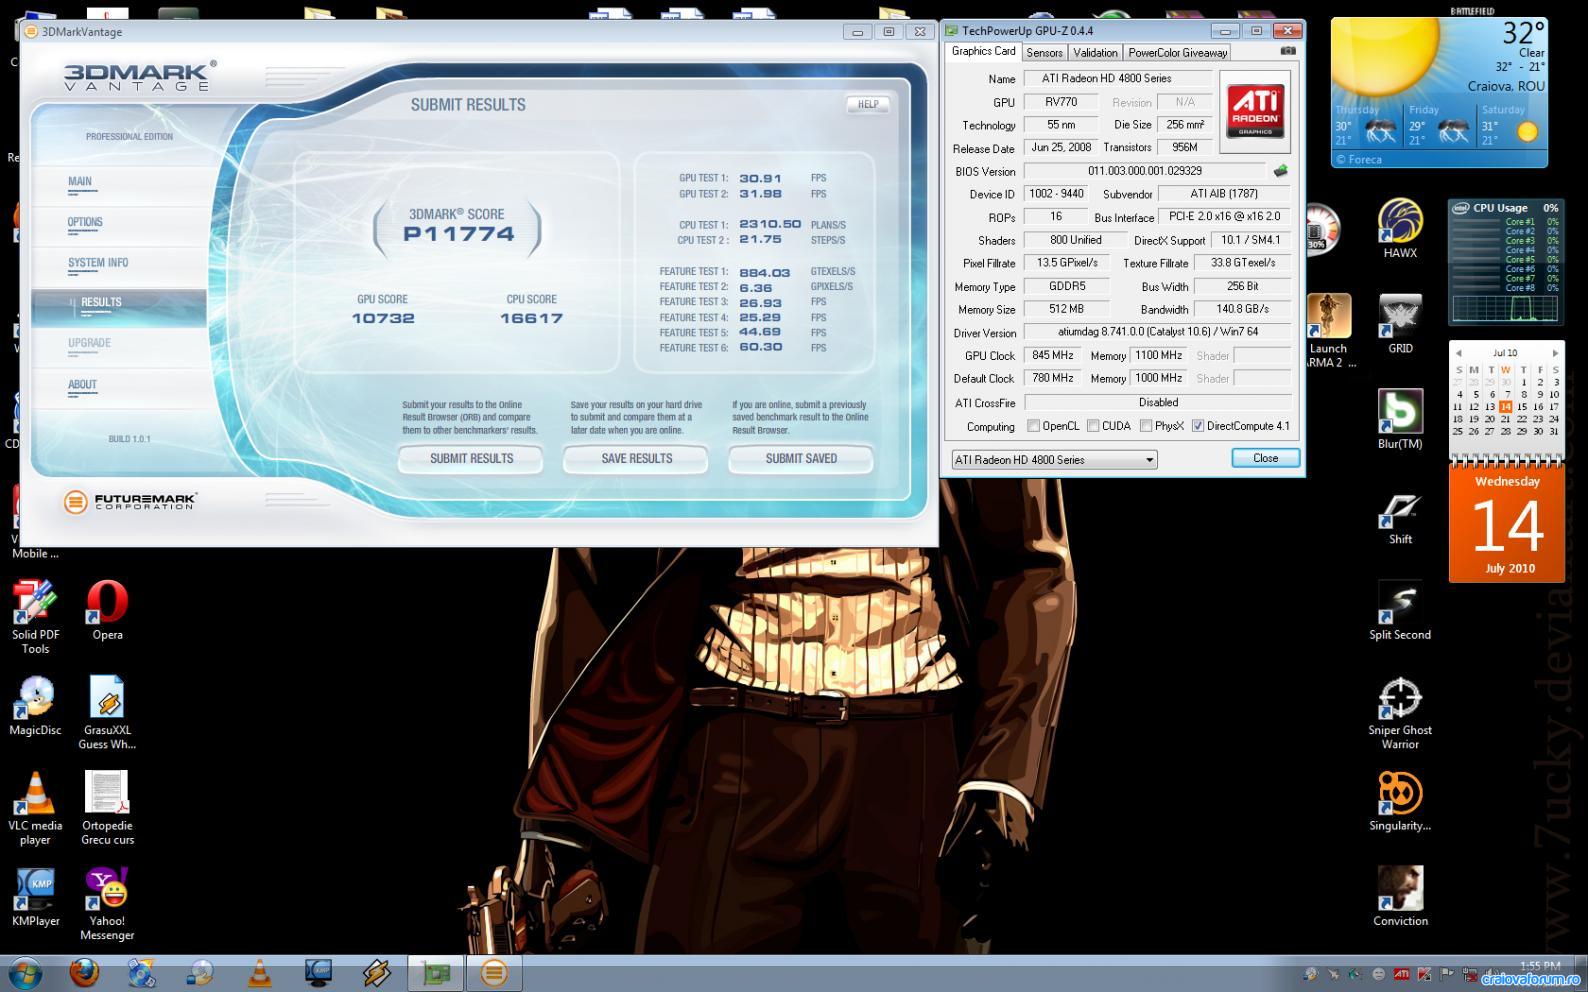Screen dimensions: 1588x992
Task: Open the Windows Start orb
Action: click(24, 972)
